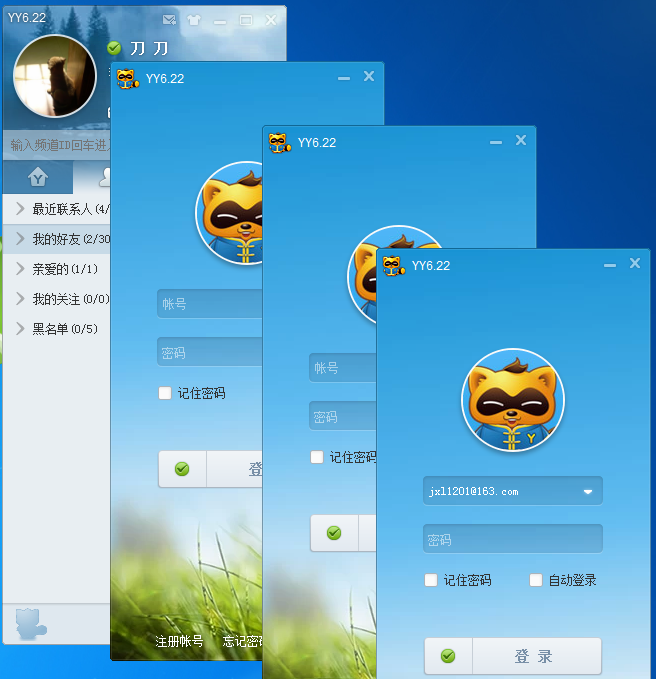Click the 密码 field in middle login window
Screen dimensions: 656x679
343,416
